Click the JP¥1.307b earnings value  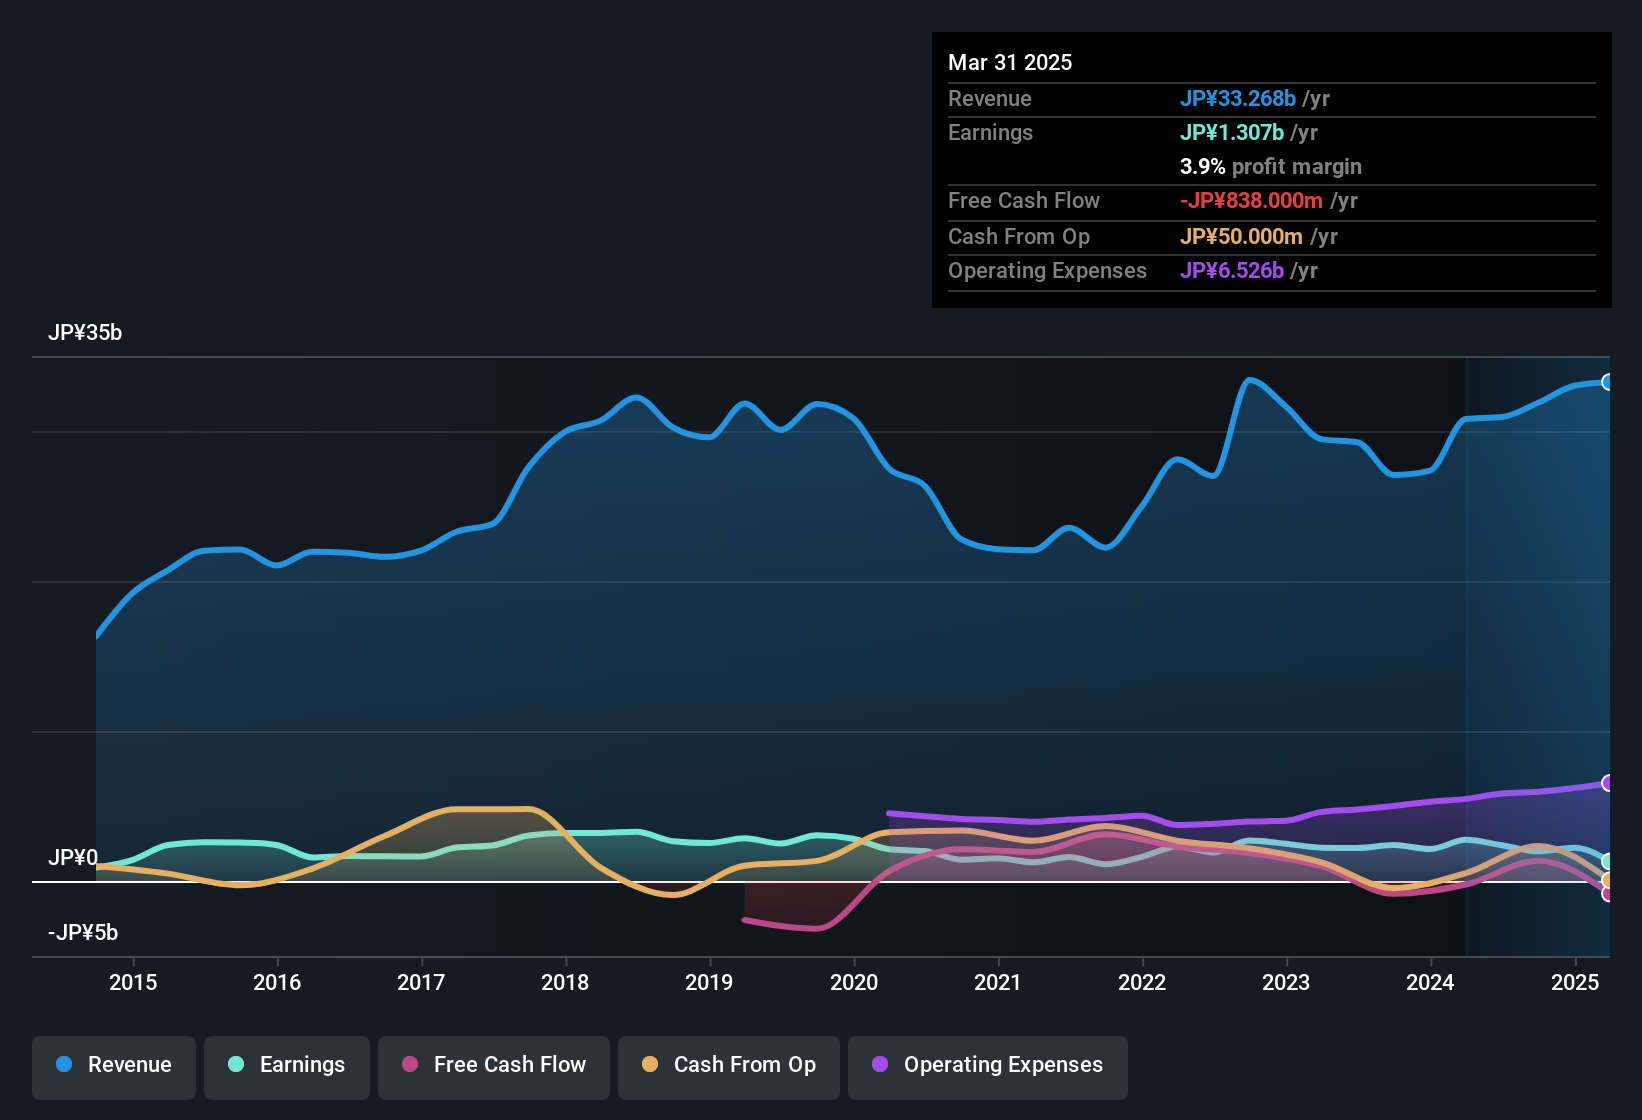pos(1232,133)
